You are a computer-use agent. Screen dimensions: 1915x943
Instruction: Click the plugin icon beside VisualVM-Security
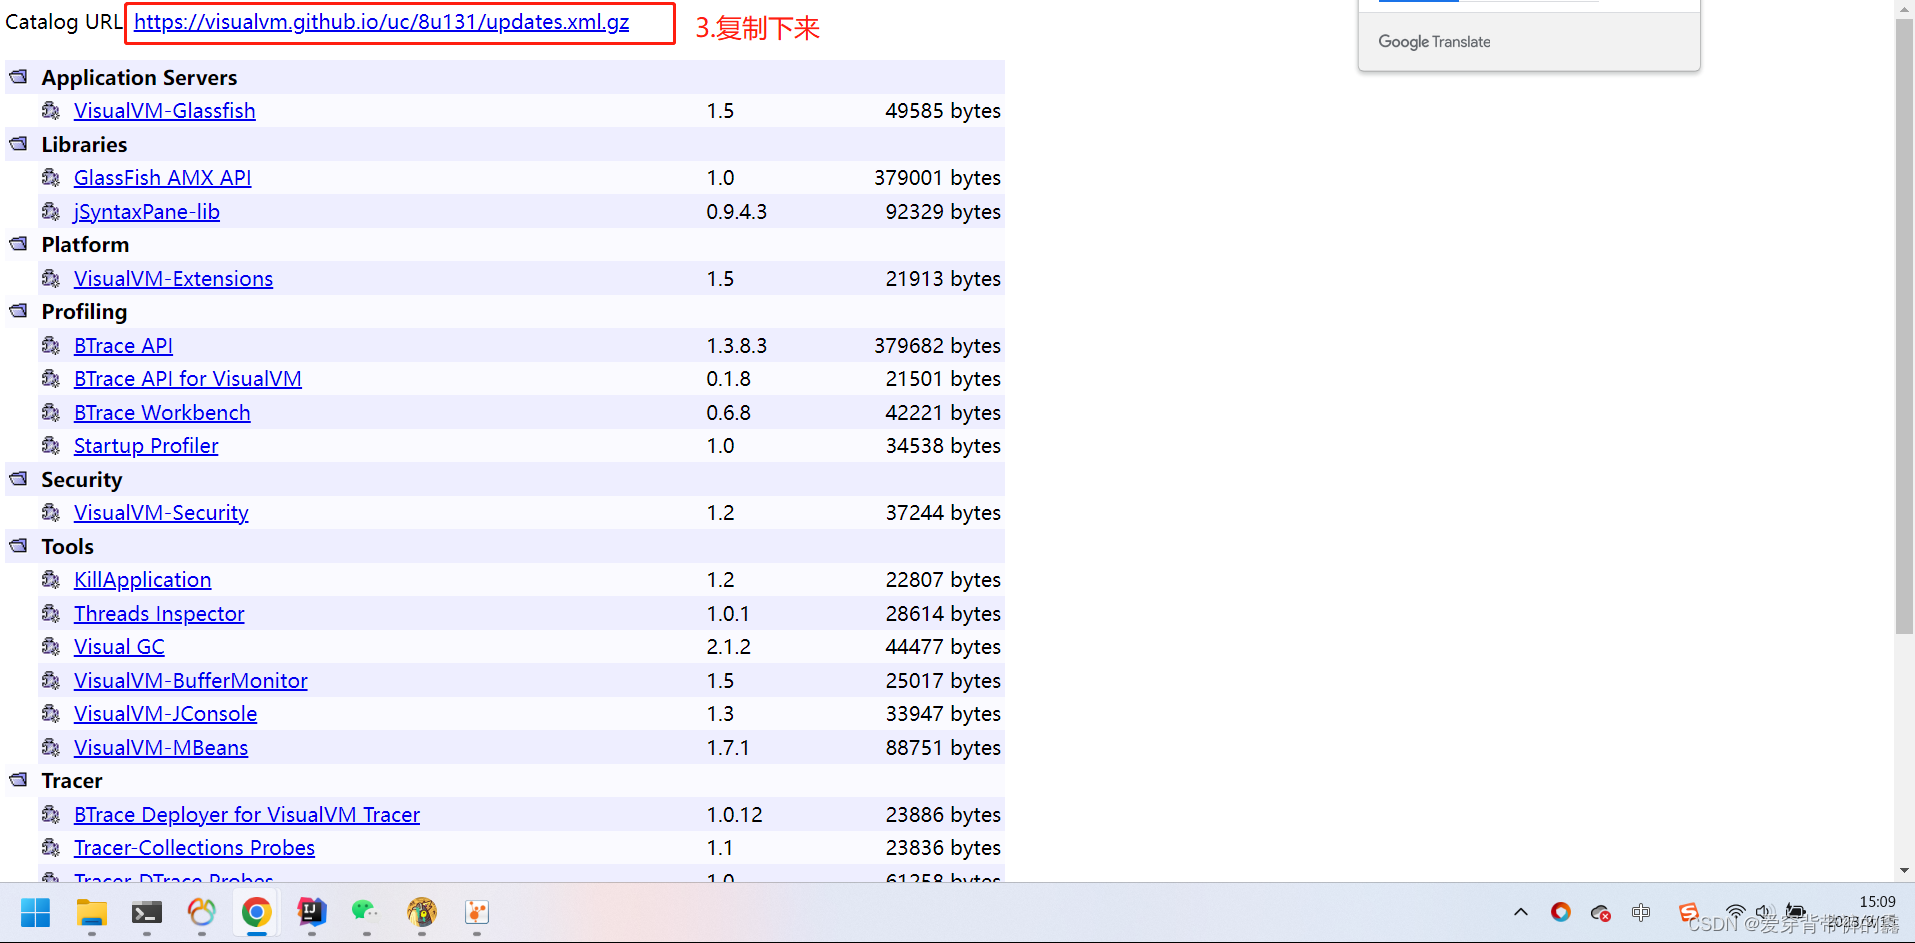tap(51, 512)
